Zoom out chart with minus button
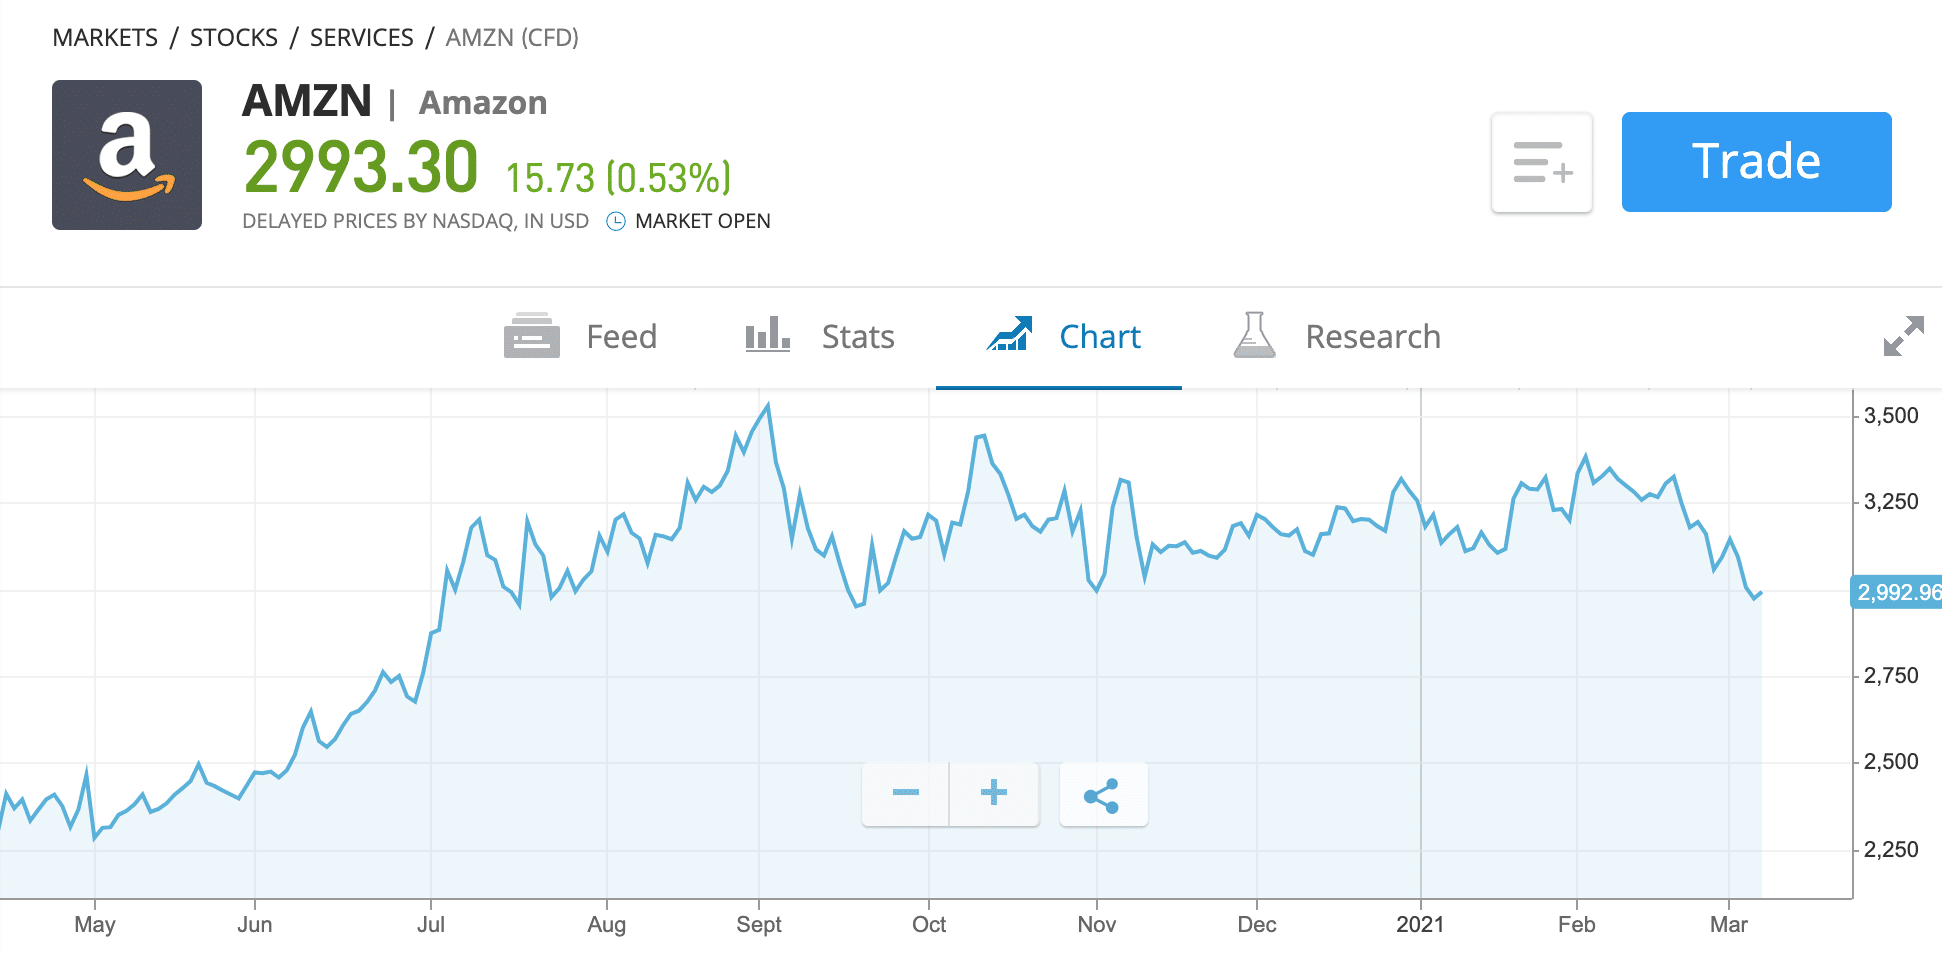The width and height of the screenshot is (1942, 954). [906, 794]
